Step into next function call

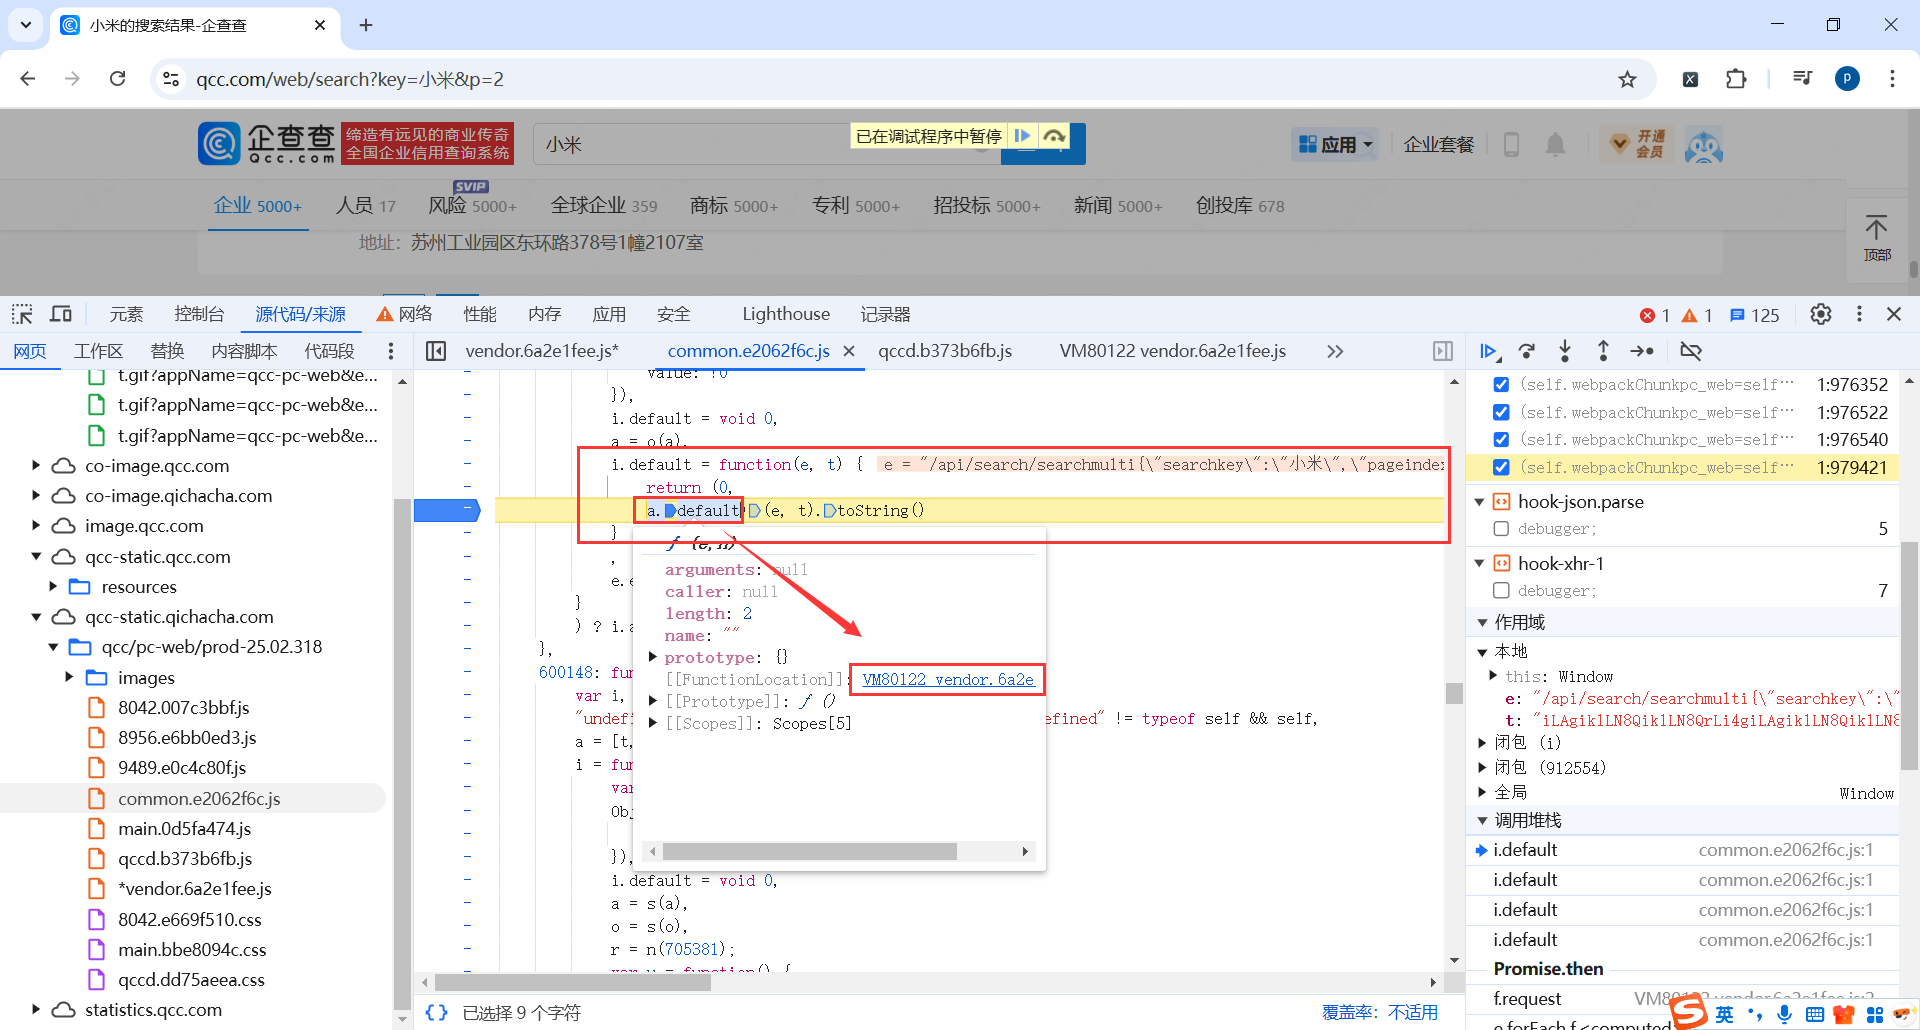(1565, 351)
